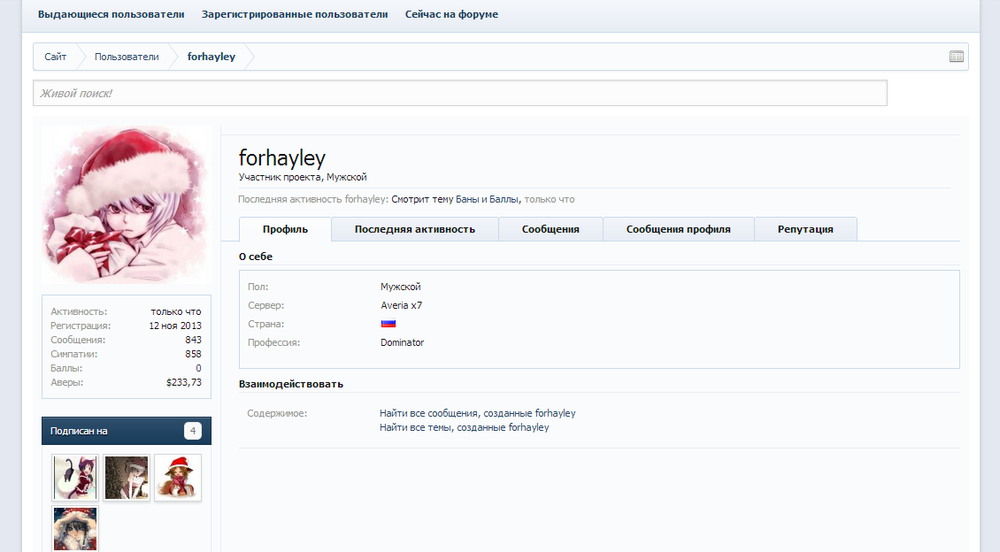1000x552 pixels.
Task: Click Найти все сообщения, созданные forhayley
Action: tap(477, 413)
